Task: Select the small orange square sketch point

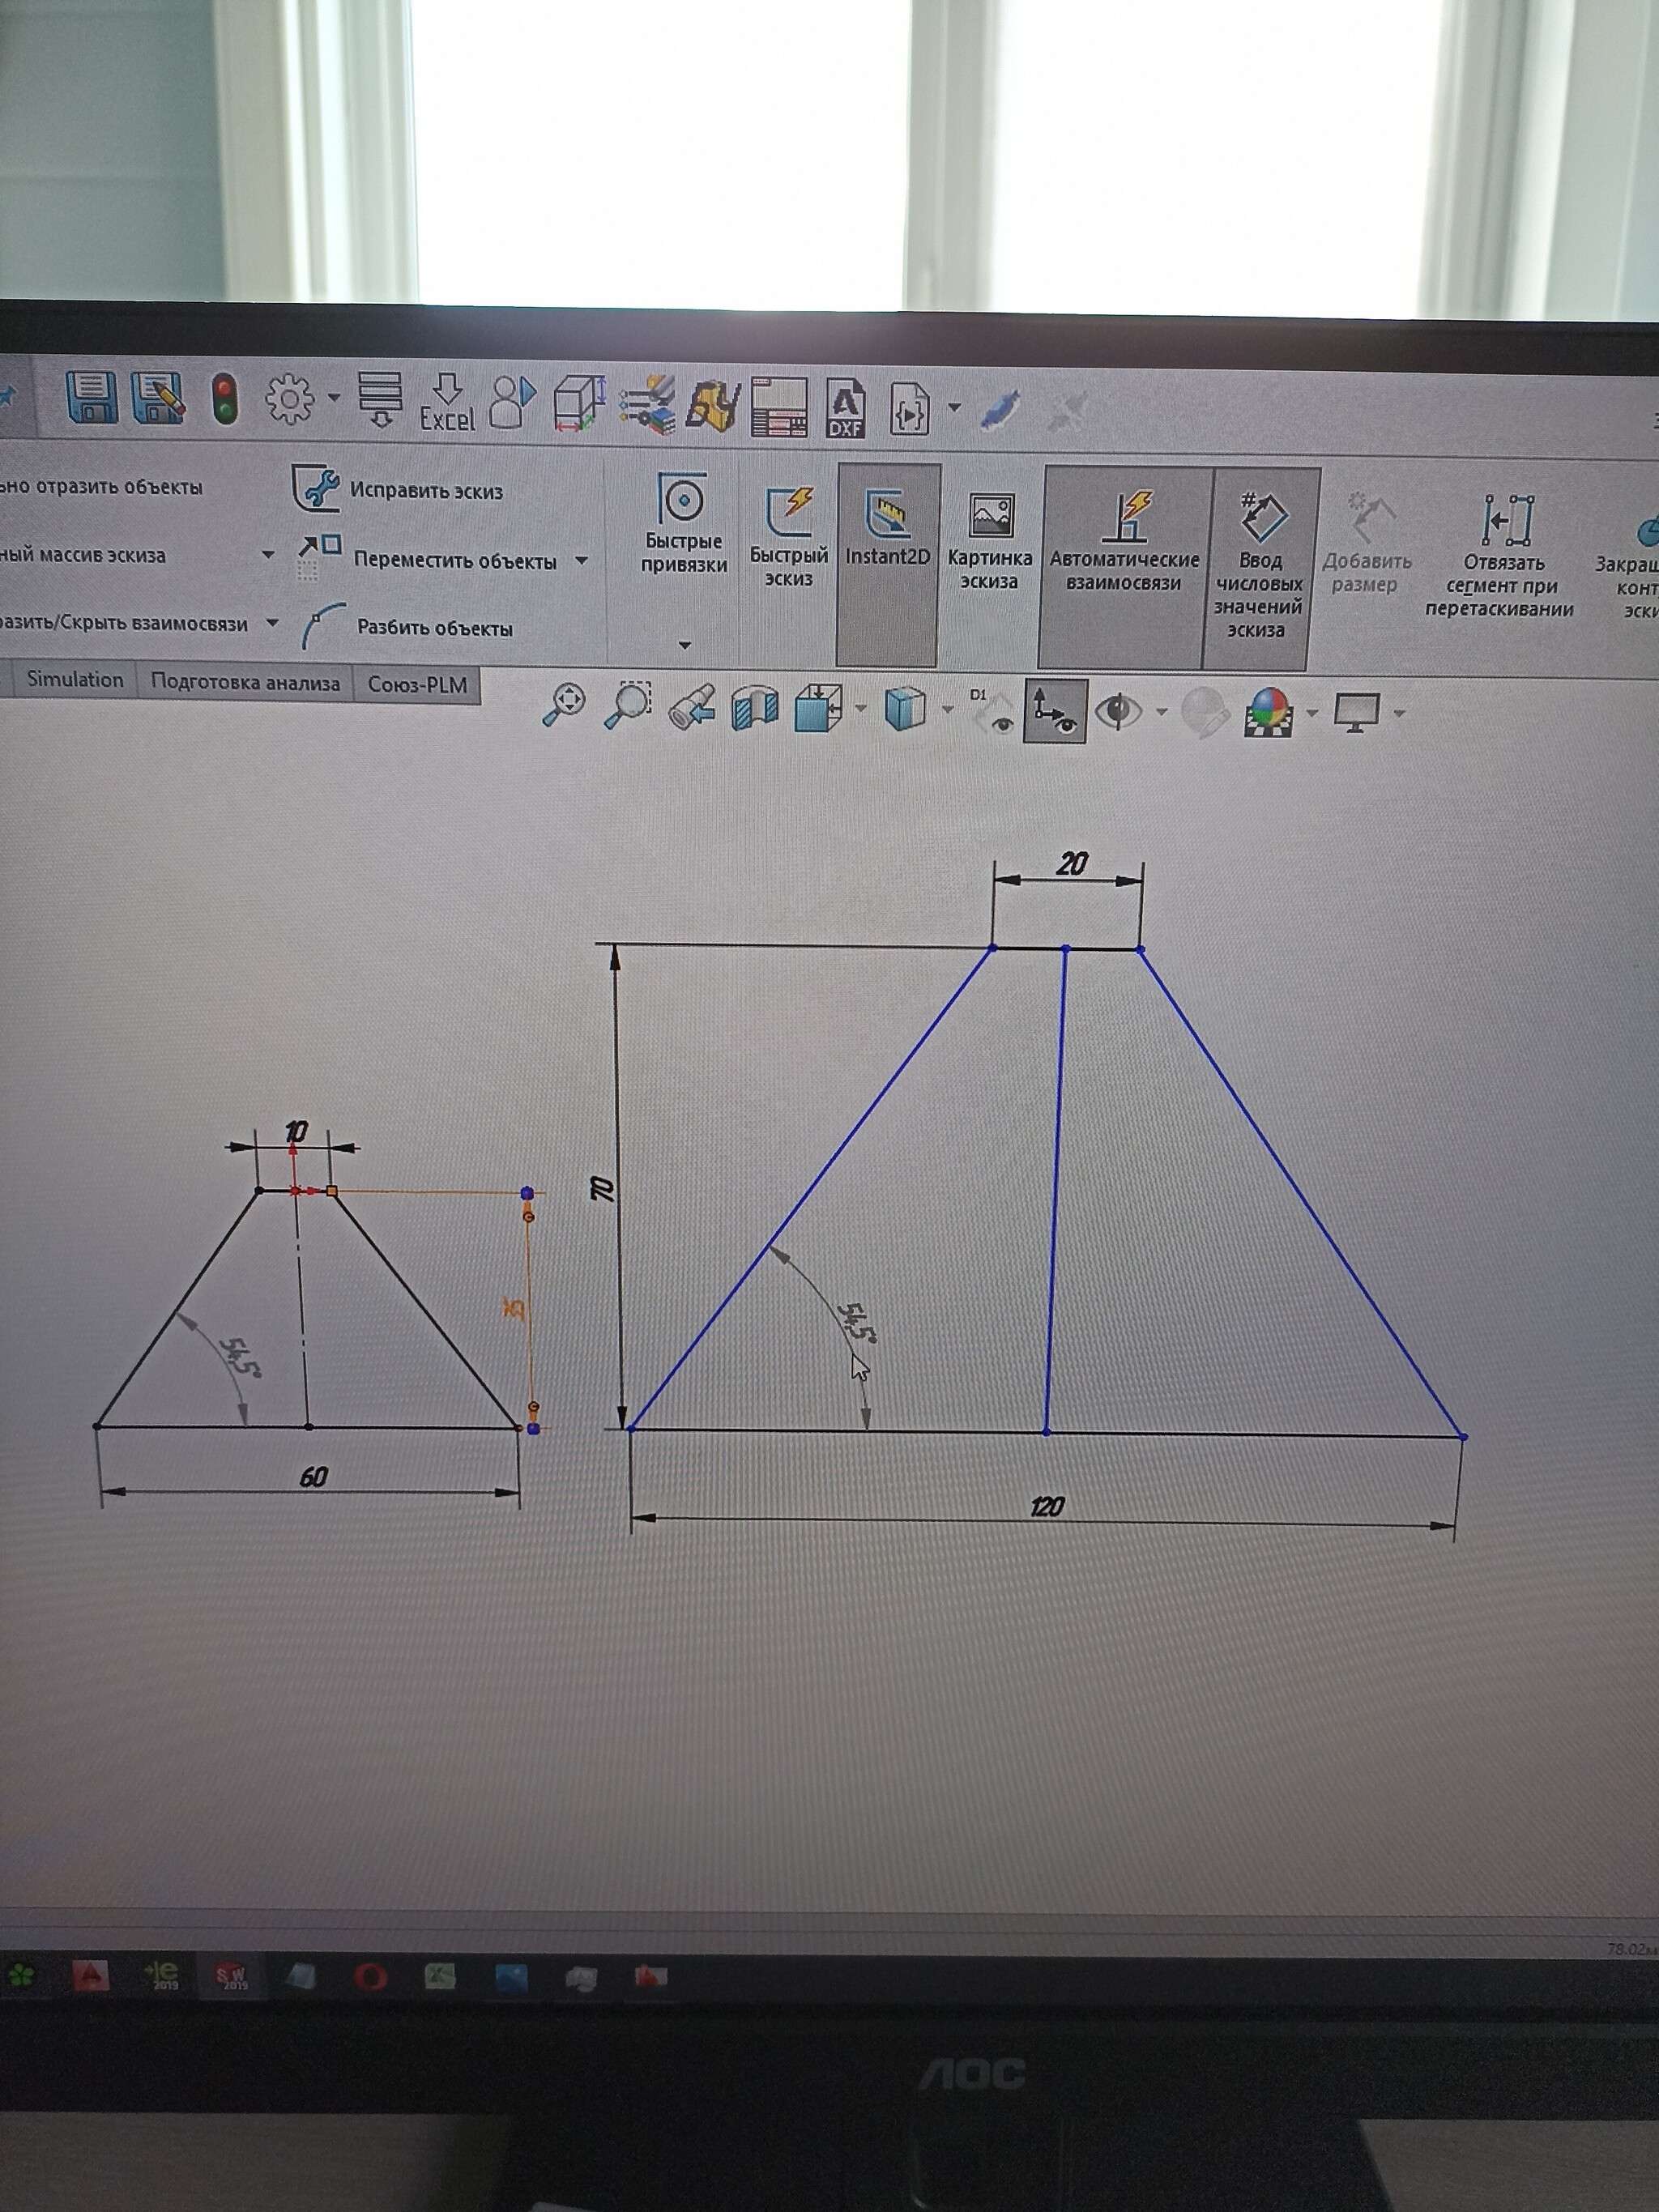Action: tap(332, 1191)
